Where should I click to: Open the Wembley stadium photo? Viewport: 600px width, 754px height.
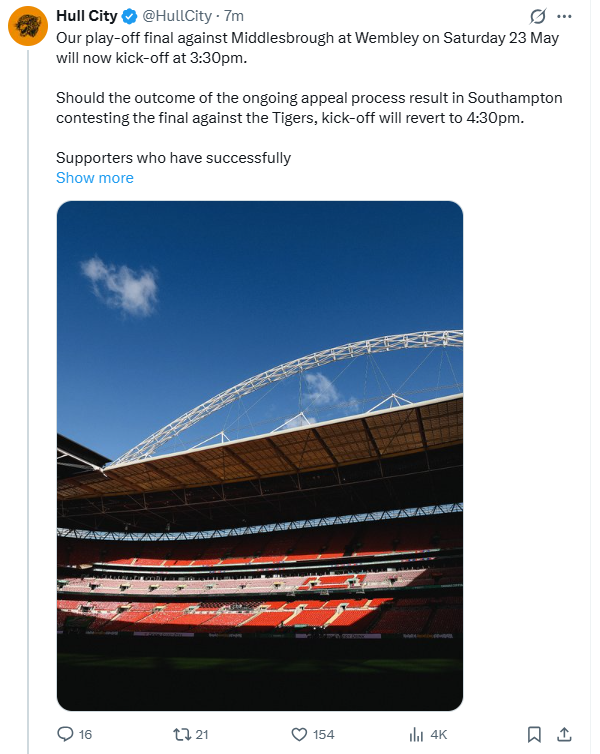260,456
